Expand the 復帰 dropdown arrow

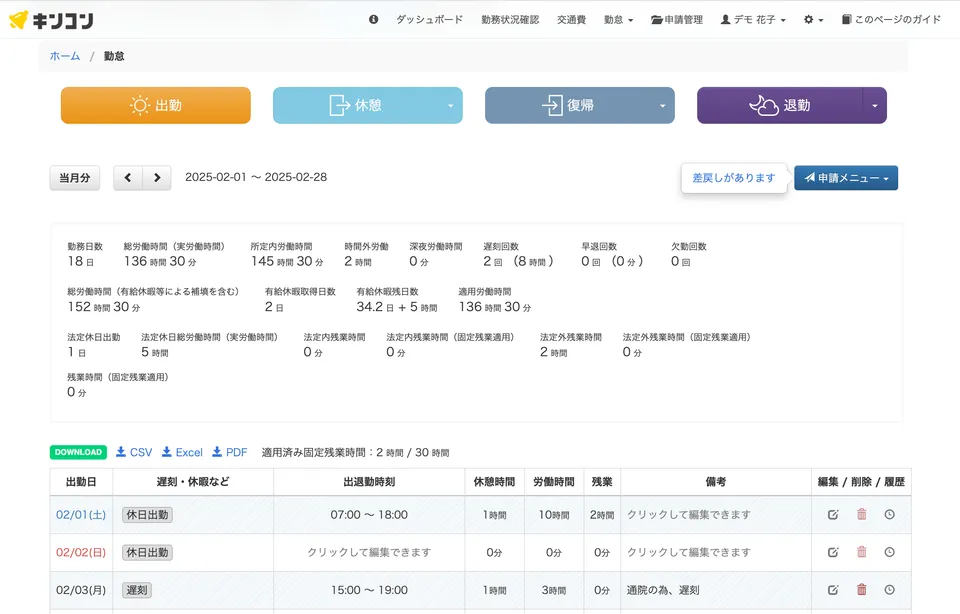[x=661, y=105]
